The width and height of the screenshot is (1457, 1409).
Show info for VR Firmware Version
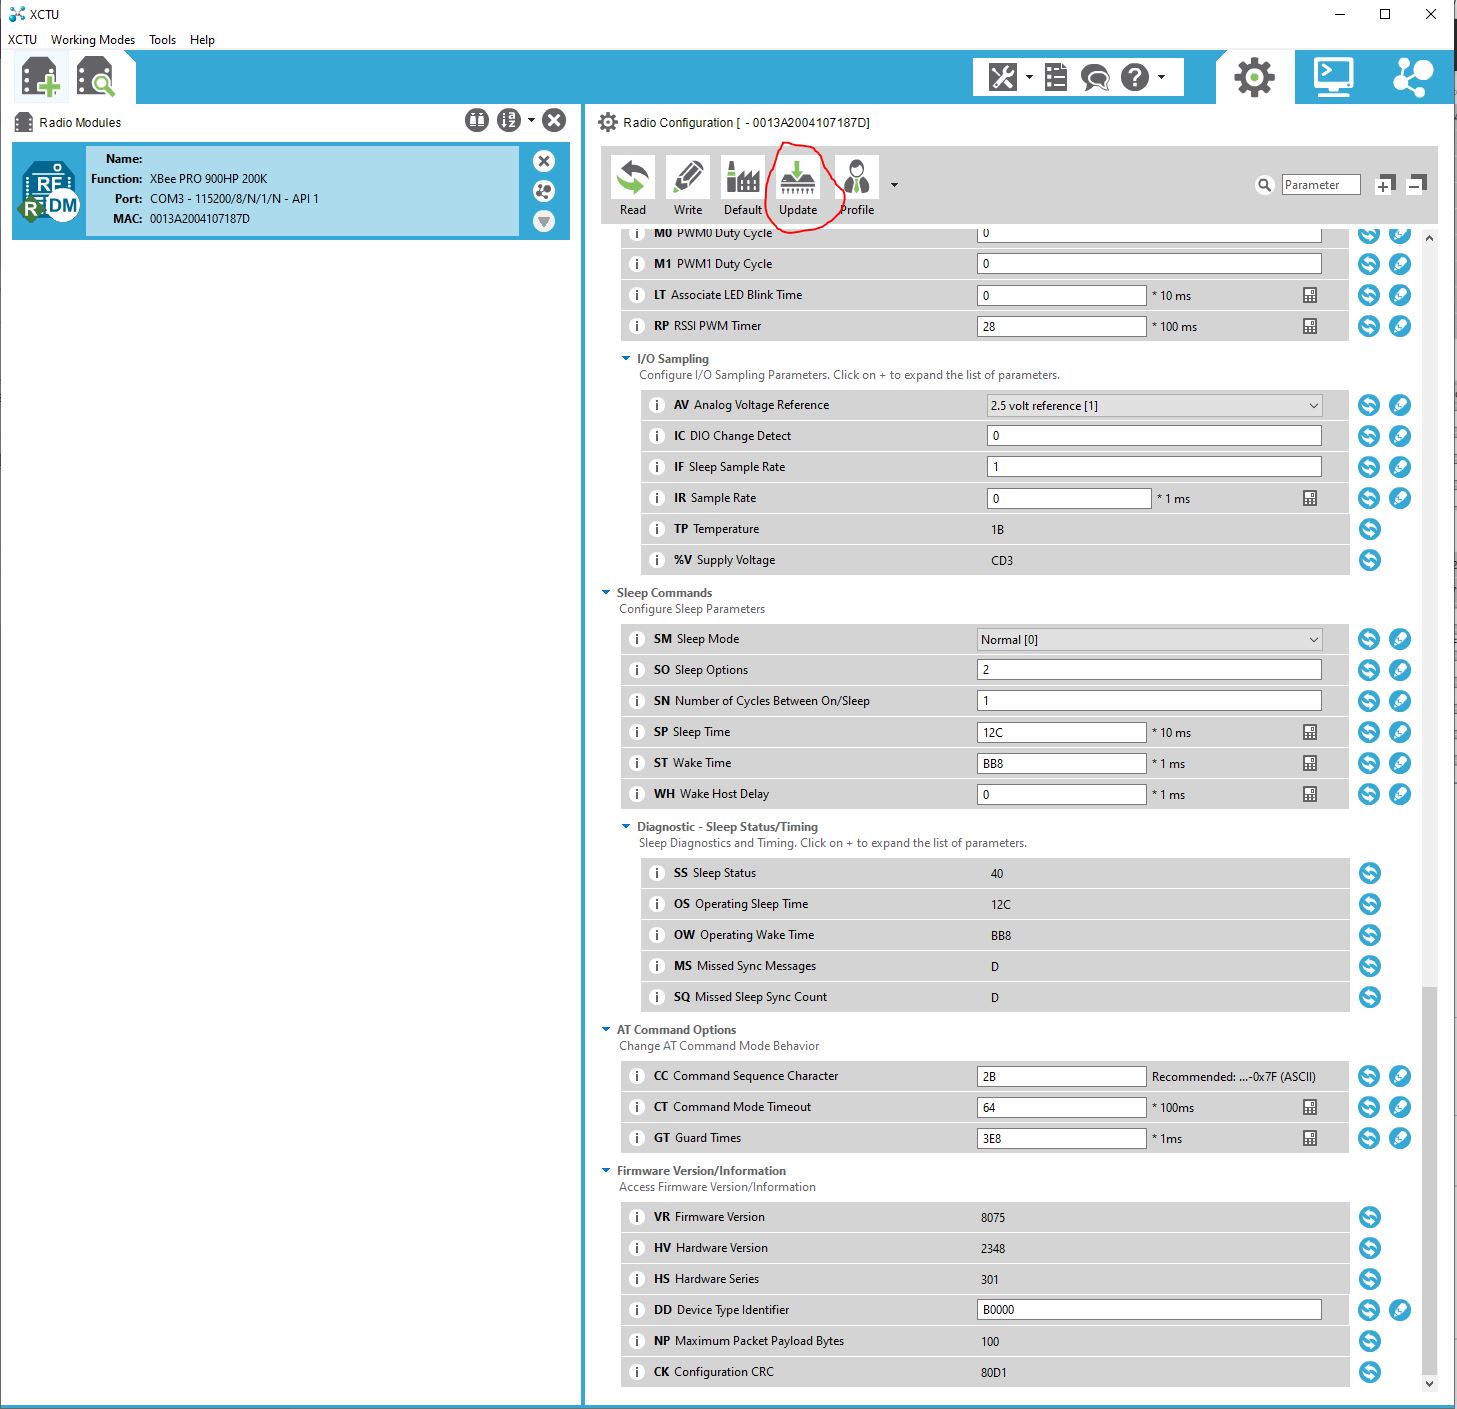coord(637,1217)
